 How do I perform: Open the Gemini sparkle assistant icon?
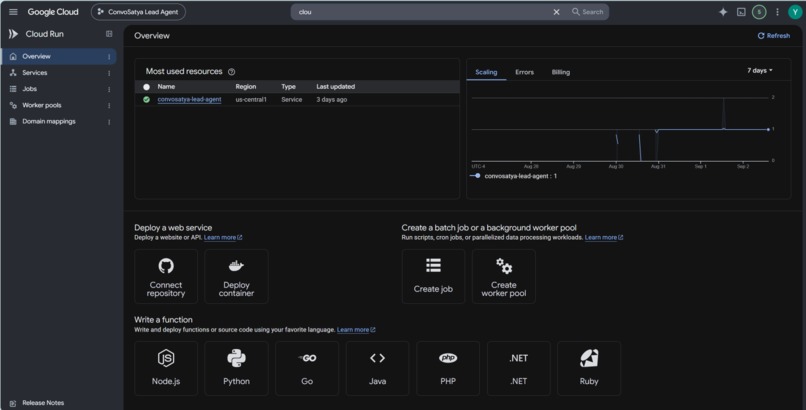tap(723, 12)
